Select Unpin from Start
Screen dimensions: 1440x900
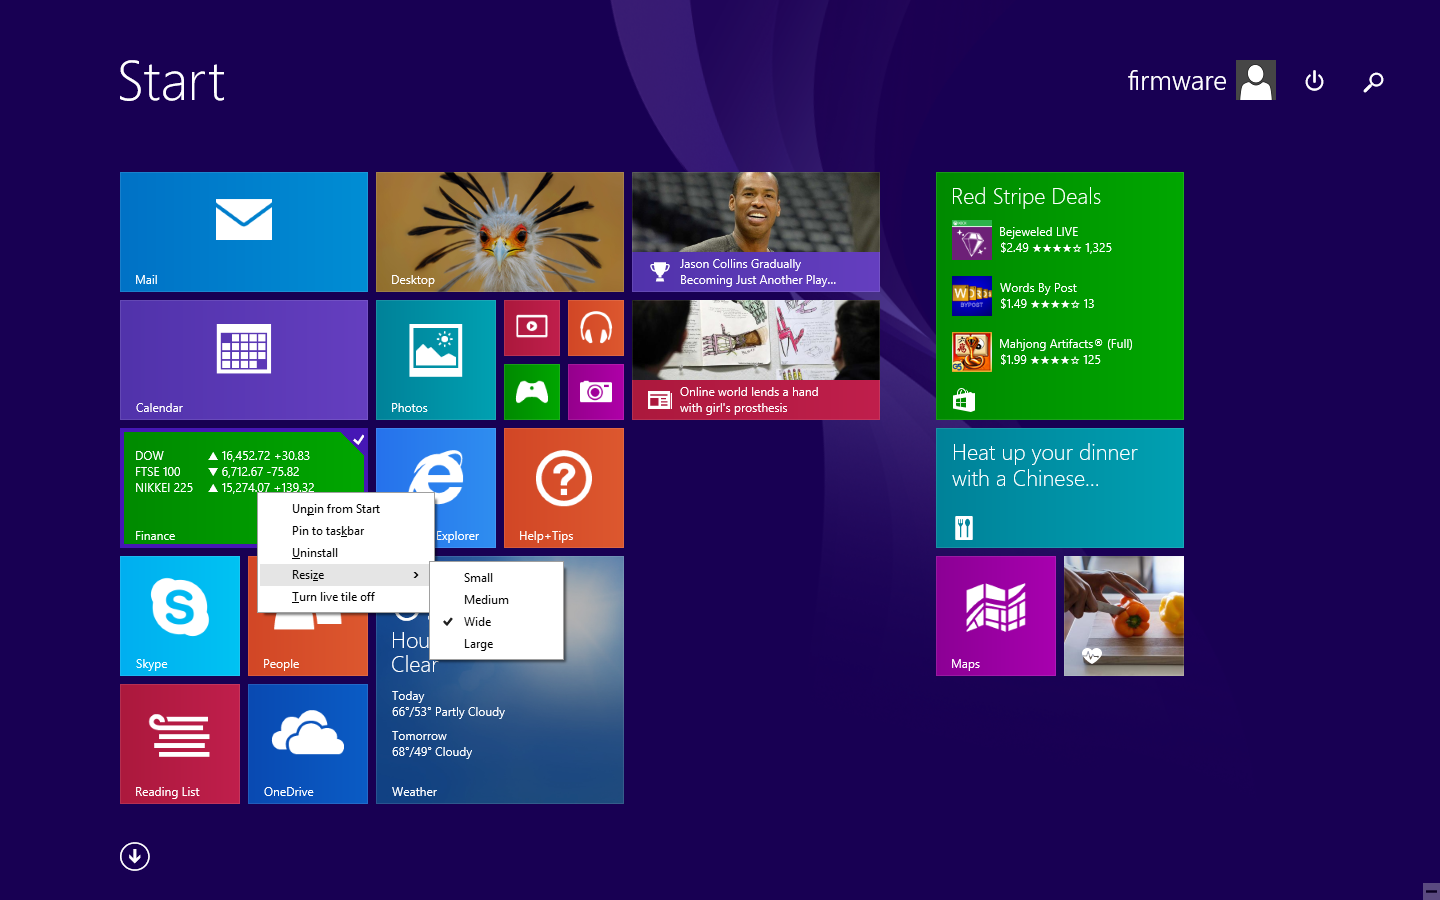tap(346, 509)
